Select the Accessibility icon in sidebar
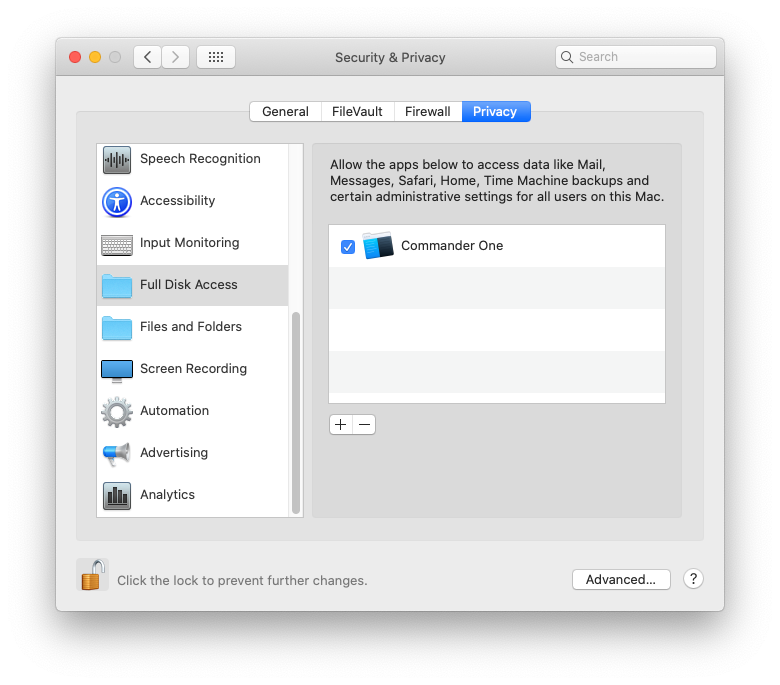This screenshot has width=780, height=685. [x=117, y=202]
